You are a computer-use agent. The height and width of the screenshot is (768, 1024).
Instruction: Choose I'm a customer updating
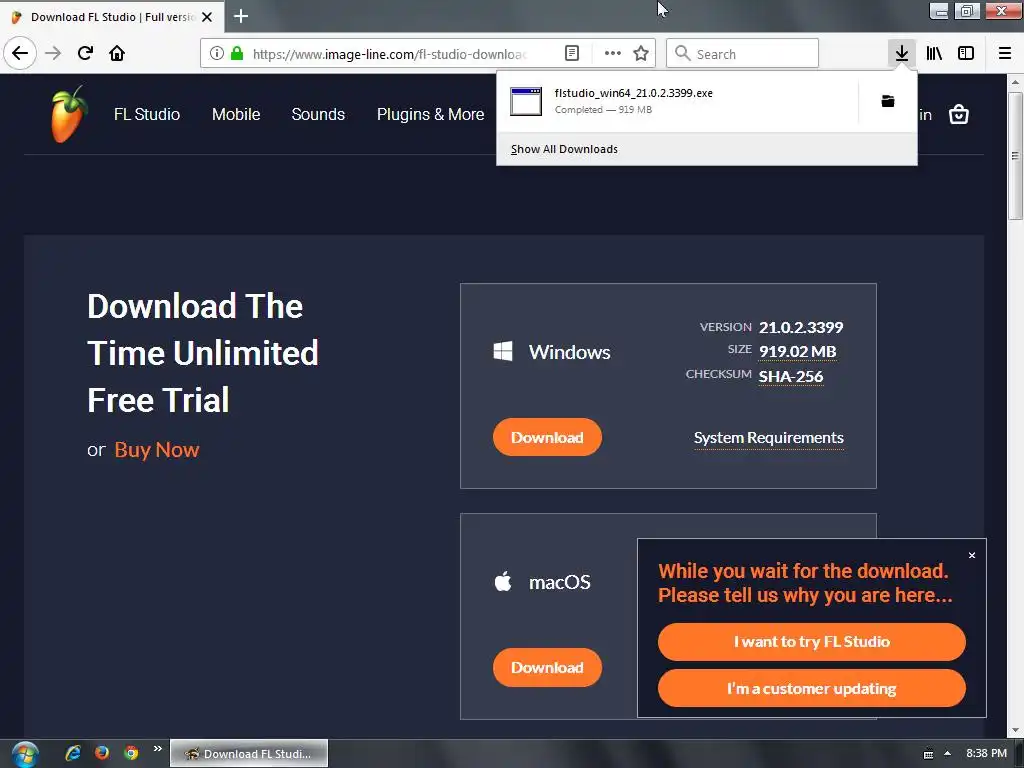click(812, 688)
